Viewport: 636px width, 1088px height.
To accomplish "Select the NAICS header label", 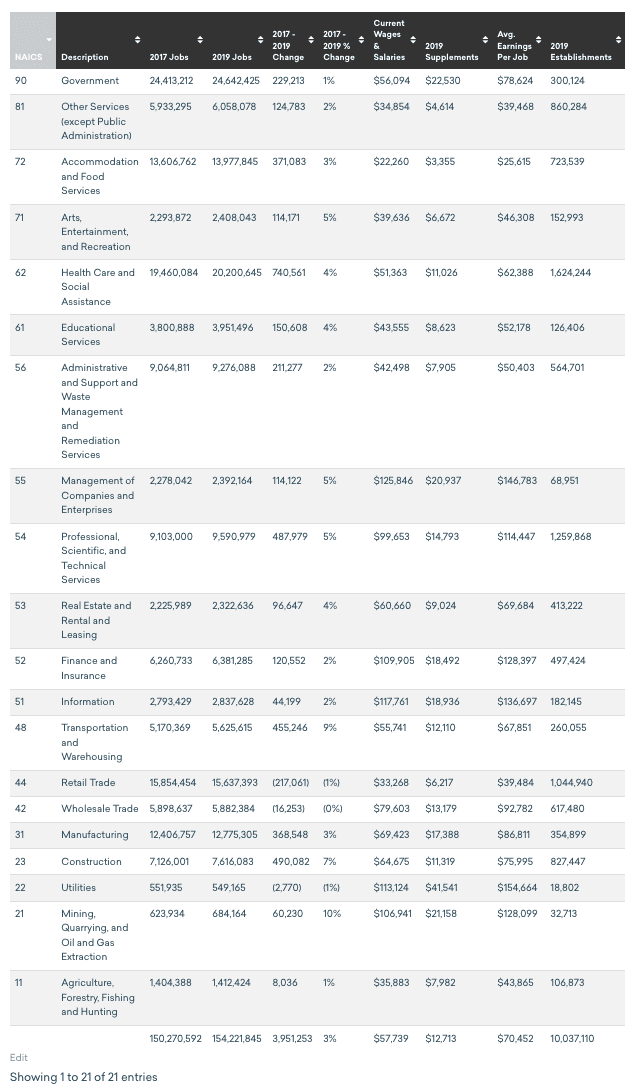I will tap(28, 57).
